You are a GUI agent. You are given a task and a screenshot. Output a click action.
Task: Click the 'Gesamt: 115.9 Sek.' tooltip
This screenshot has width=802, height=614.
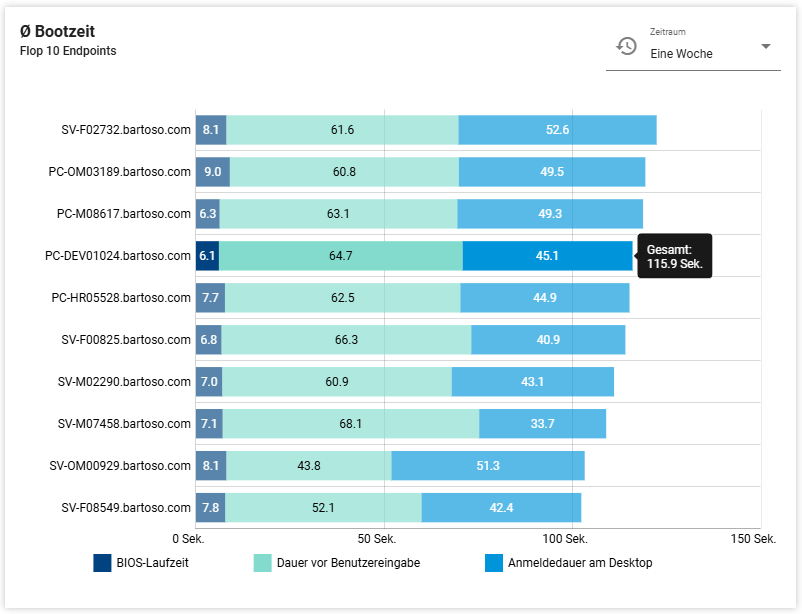(x=674, y=256)
